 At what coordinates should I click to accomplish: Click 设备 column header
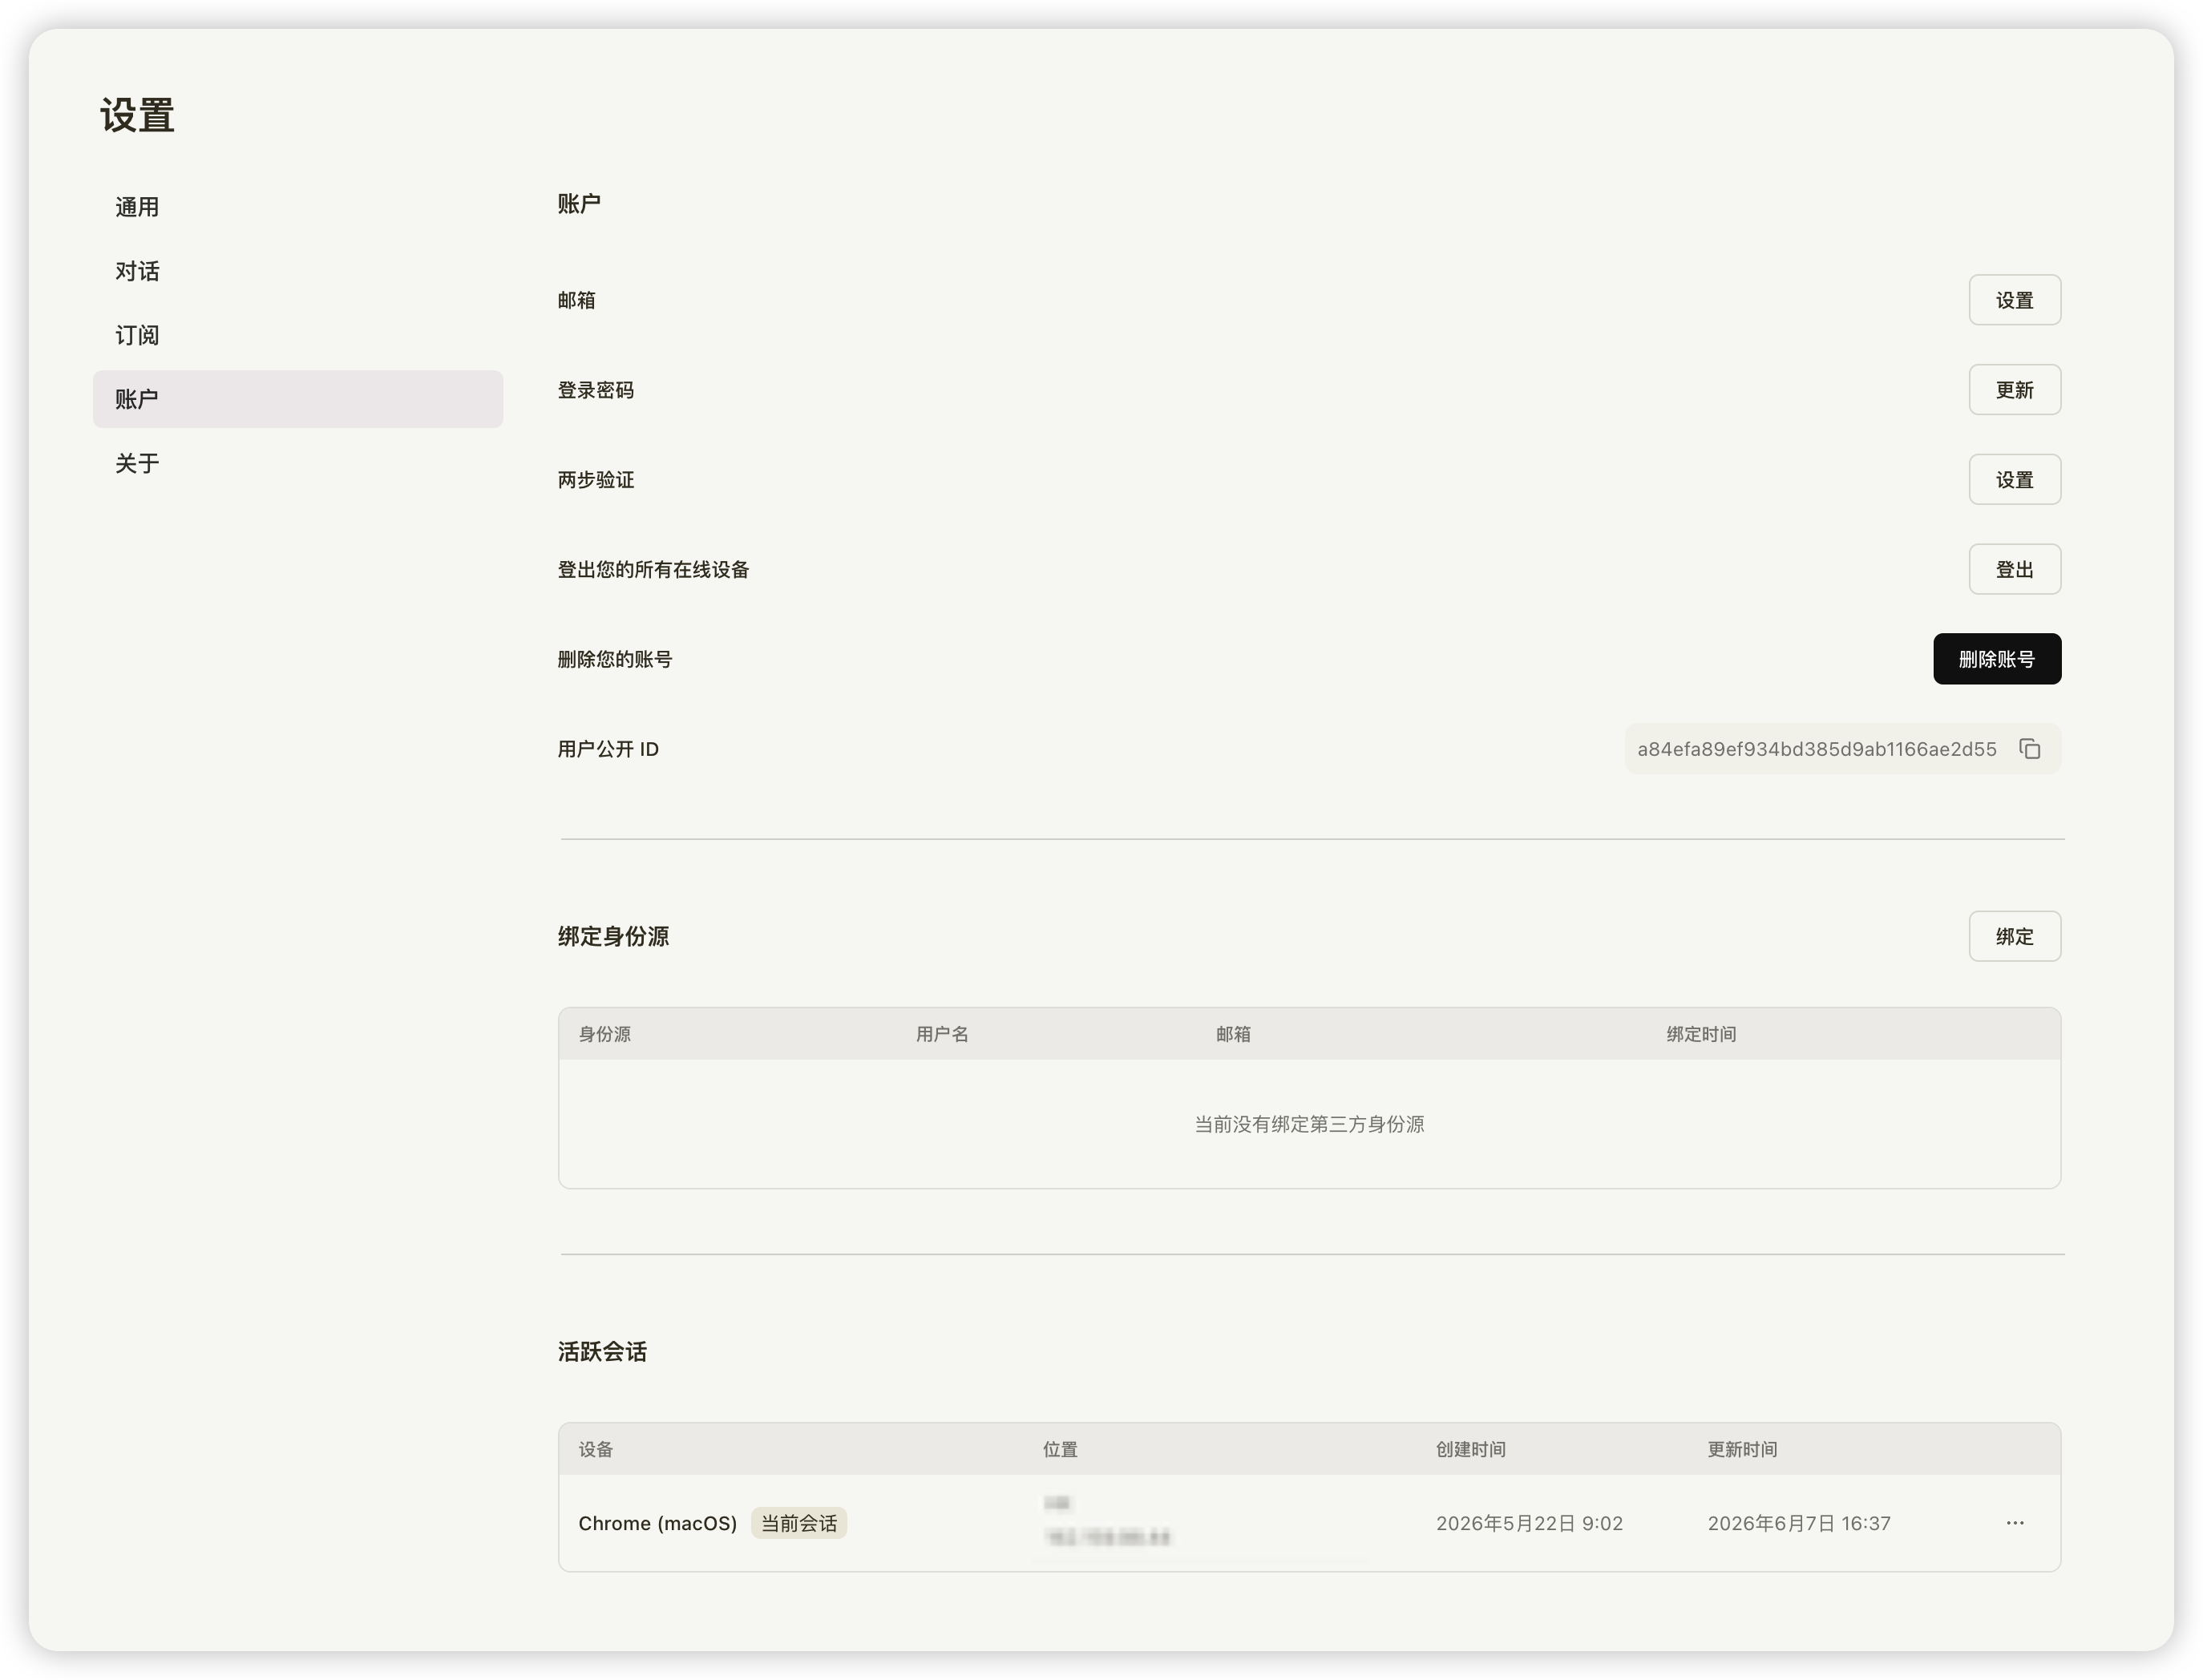click(x=595, y=1449)
